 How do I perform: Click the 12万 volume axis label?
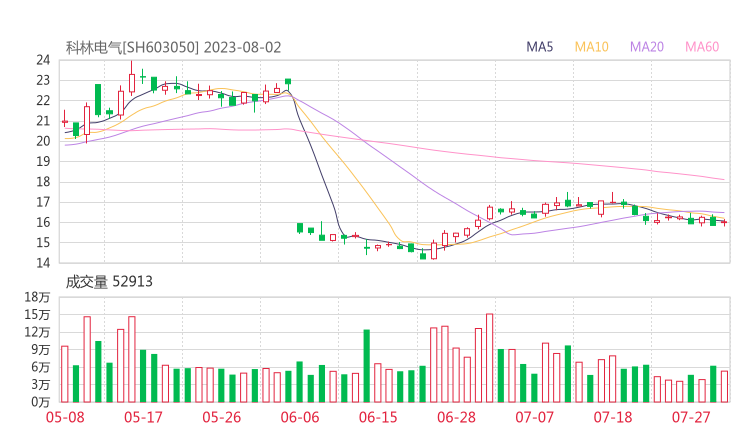tap(37, 332)
